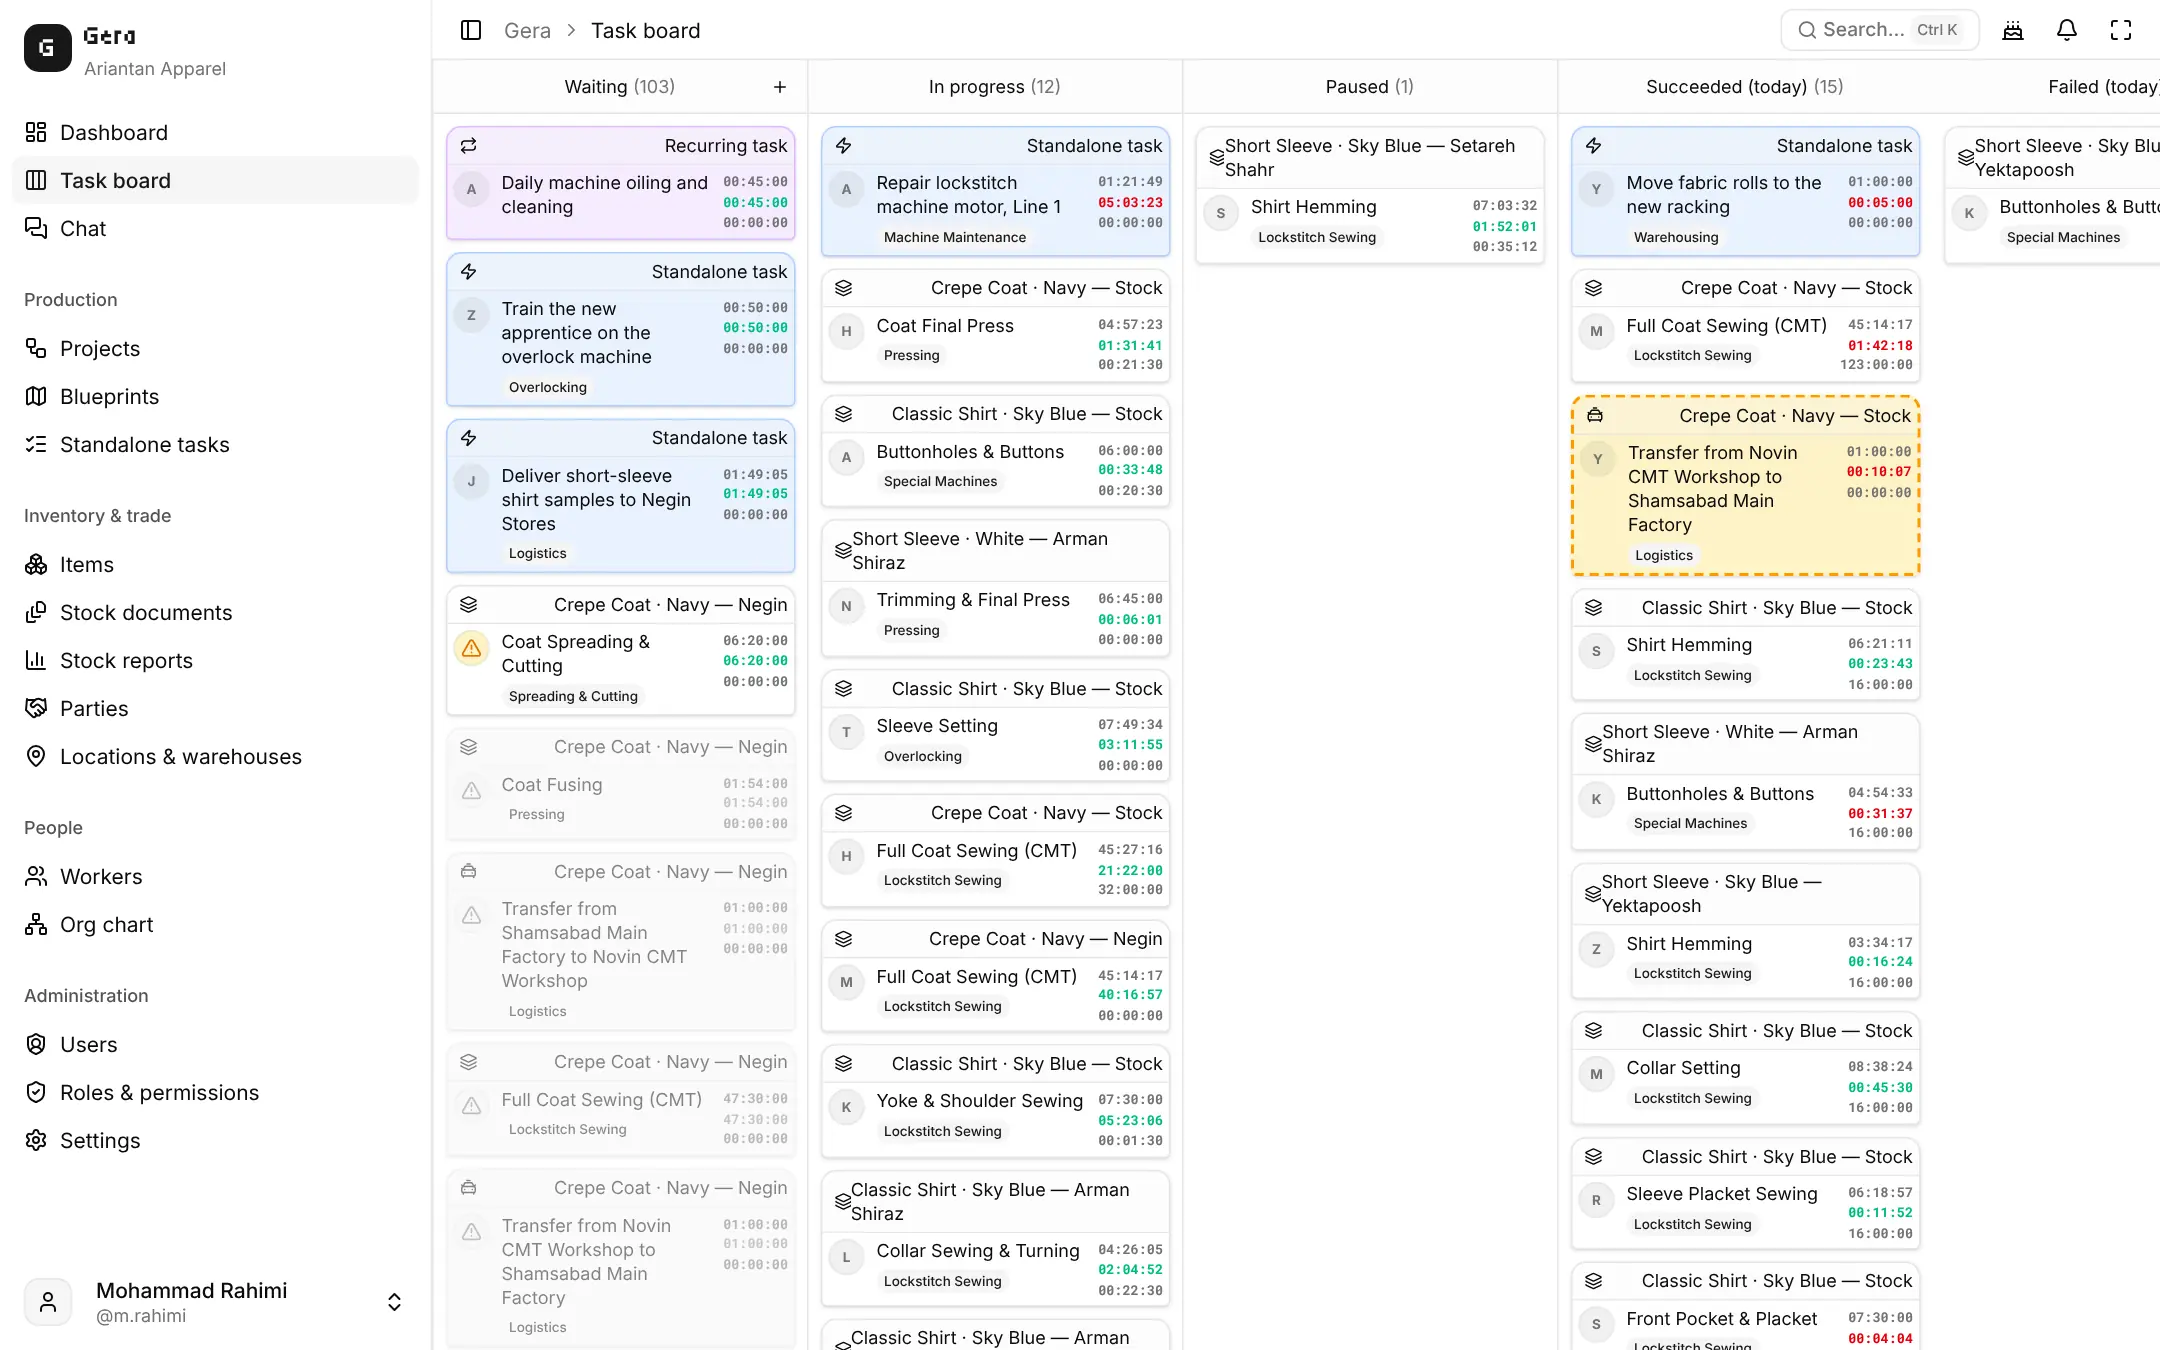This screenshot has width=2160, height=1350.
Task: Open the Parties page
Action: pos(216,708)
